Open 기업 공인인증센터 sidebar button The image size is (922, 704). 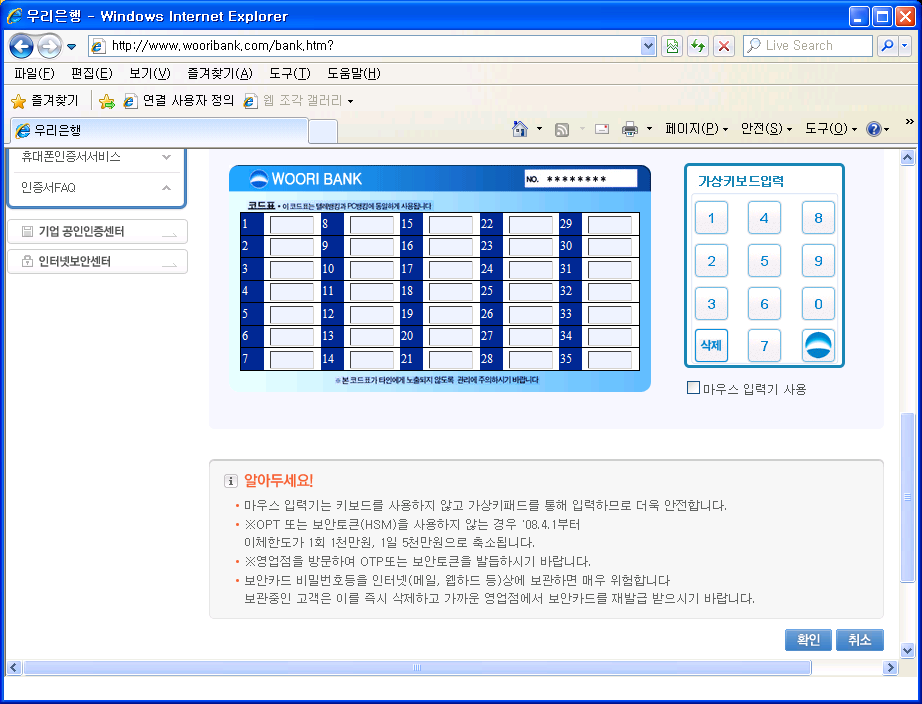tap(98, 231)
